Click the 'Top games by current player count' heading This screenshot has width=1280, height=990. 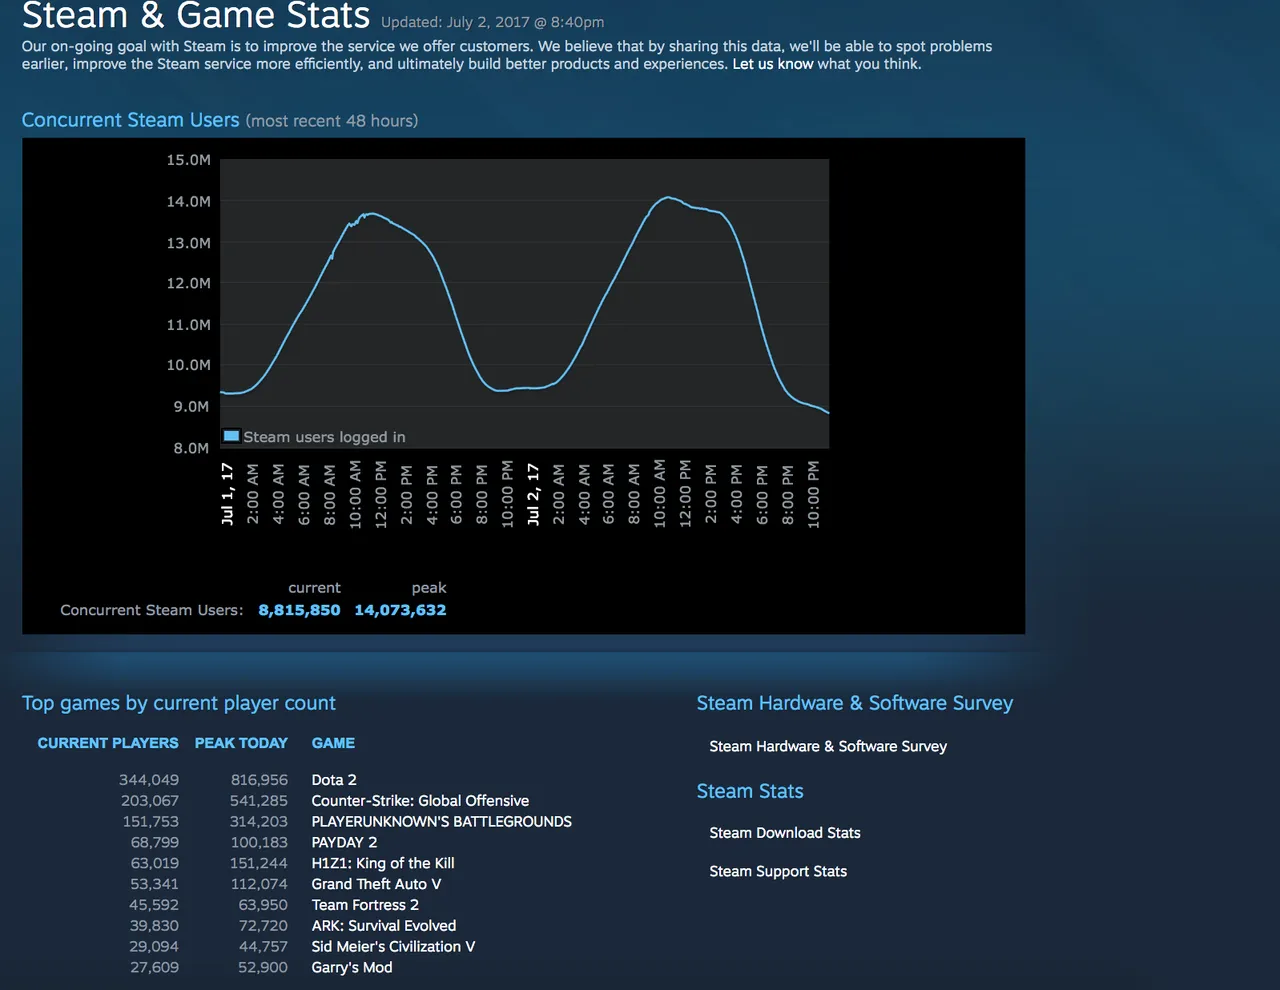[x=179, y=704]
